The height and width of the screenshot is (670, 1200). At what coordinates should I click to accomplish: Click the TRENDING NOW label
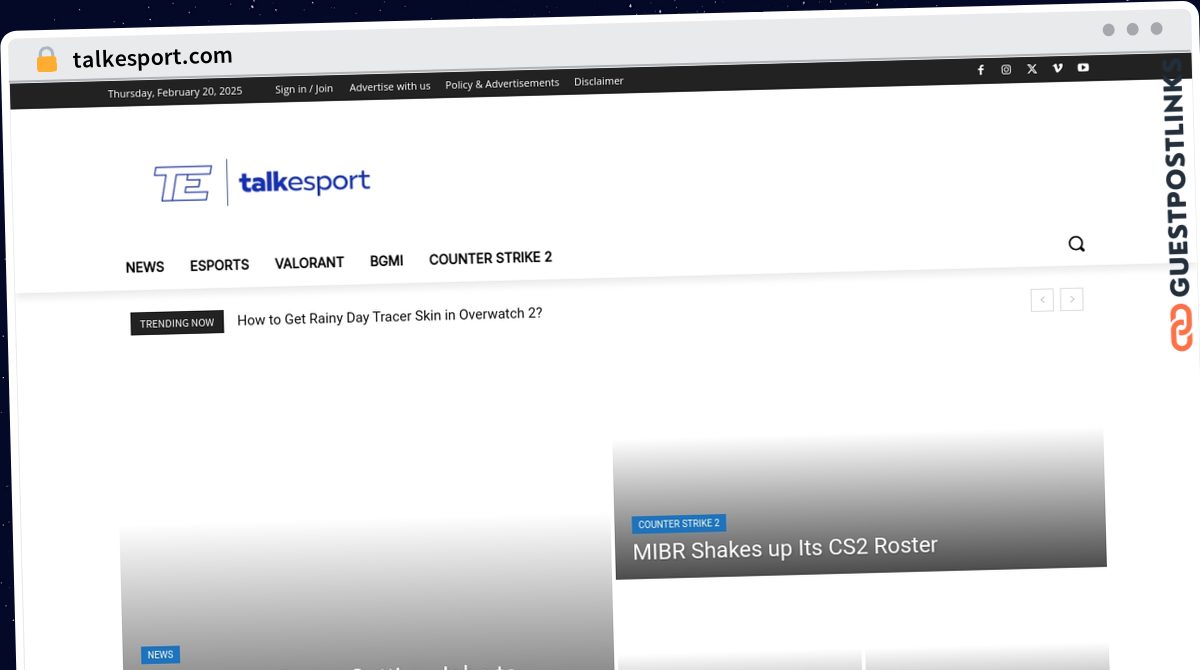pos(177,323)
